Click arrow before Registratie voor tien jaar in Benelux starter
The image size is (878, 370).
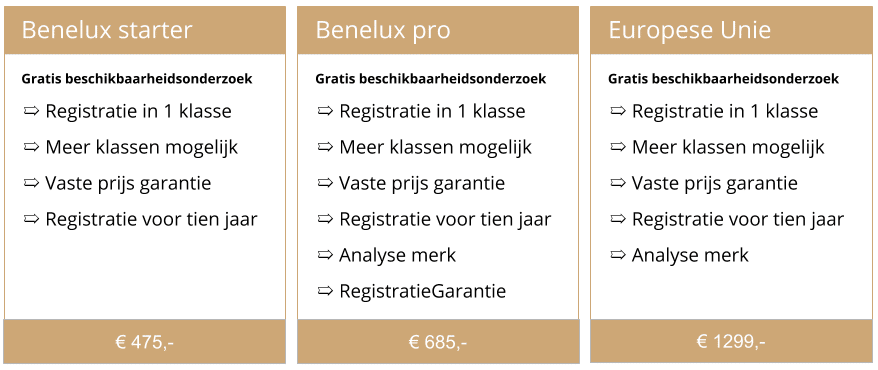point(31,219)
